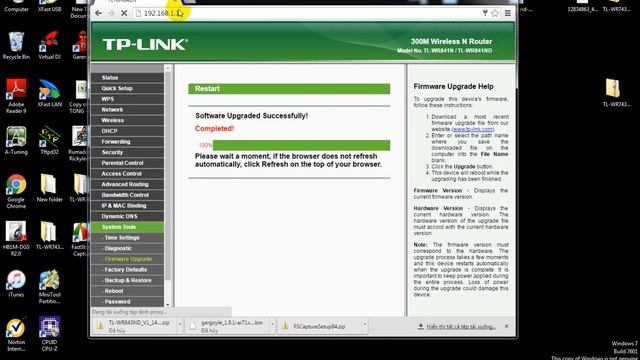This screenshot has height=360, width=640.
Task: Open Status menu in router sidebar
Action: click(127, 78)
